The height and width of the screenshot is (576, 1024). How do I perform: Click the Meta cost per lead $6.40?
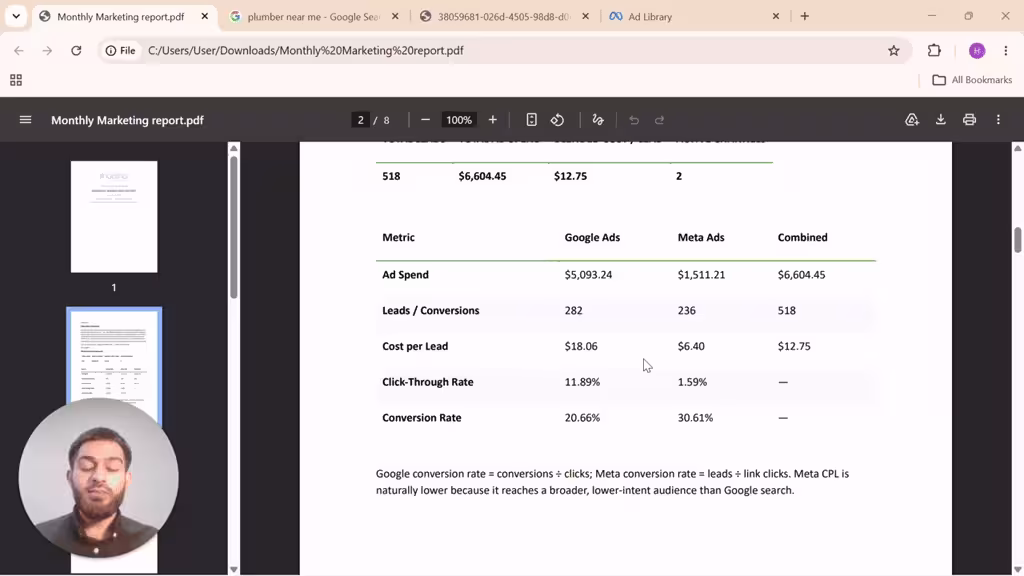tap(691, 346)
